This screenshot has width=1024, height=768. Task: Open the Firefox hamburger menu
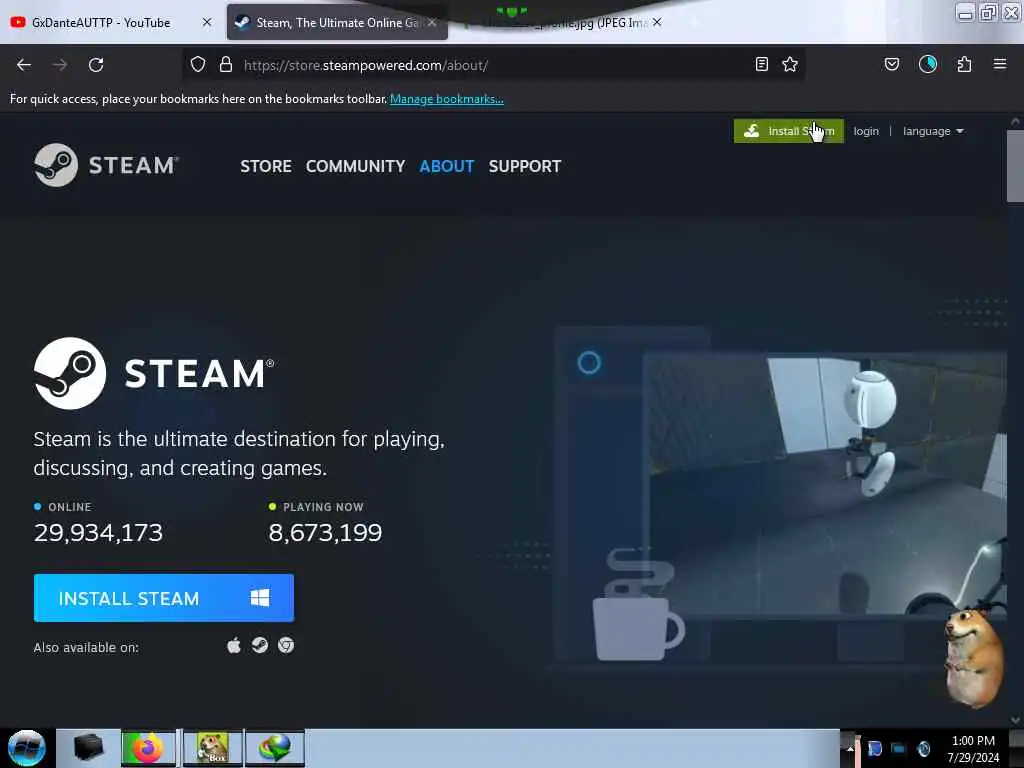coord(1000,64)
